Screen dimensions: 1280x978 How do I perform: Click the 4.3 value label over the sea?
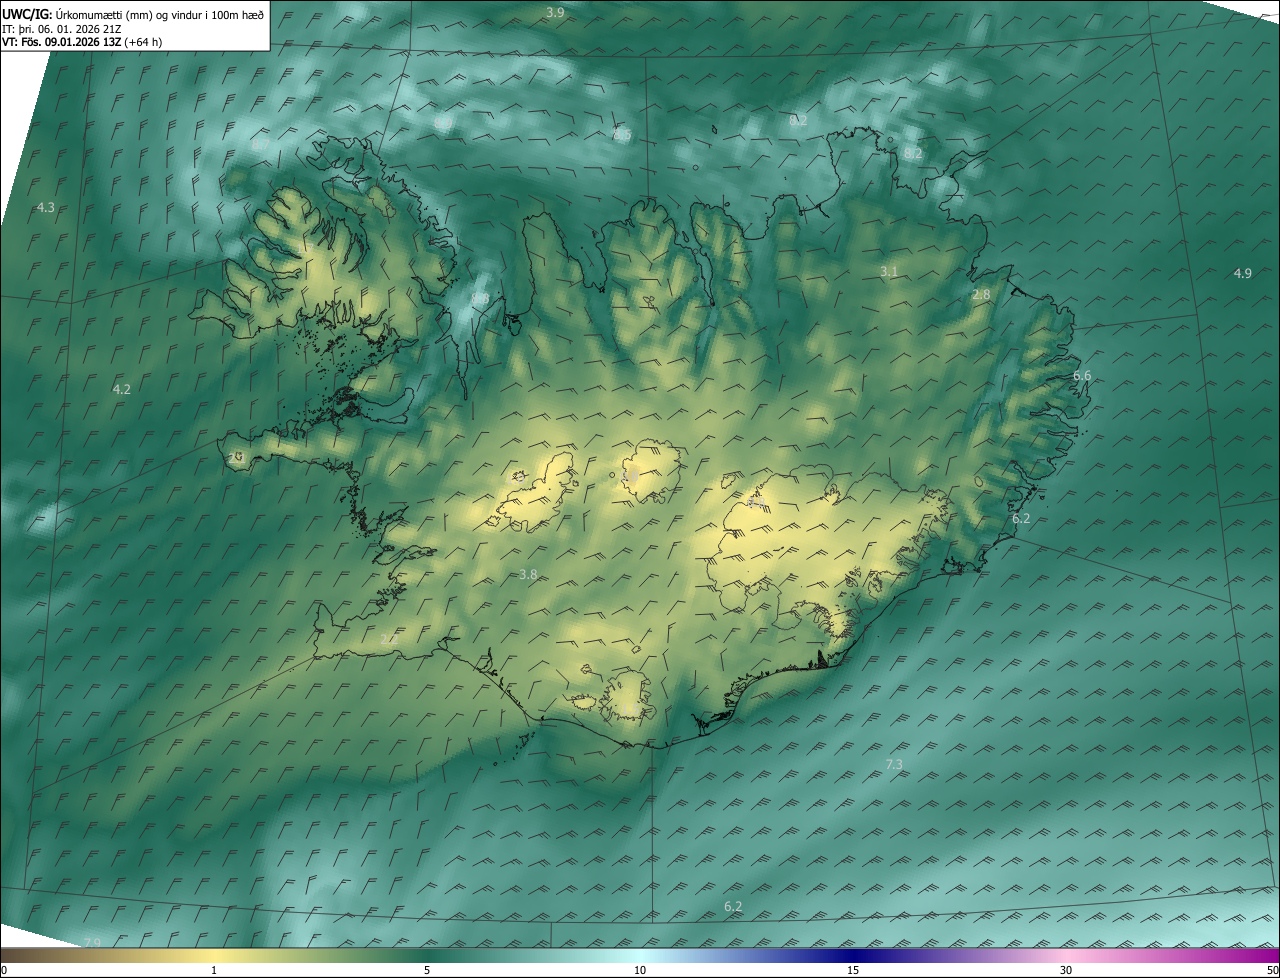click(45, 207)
